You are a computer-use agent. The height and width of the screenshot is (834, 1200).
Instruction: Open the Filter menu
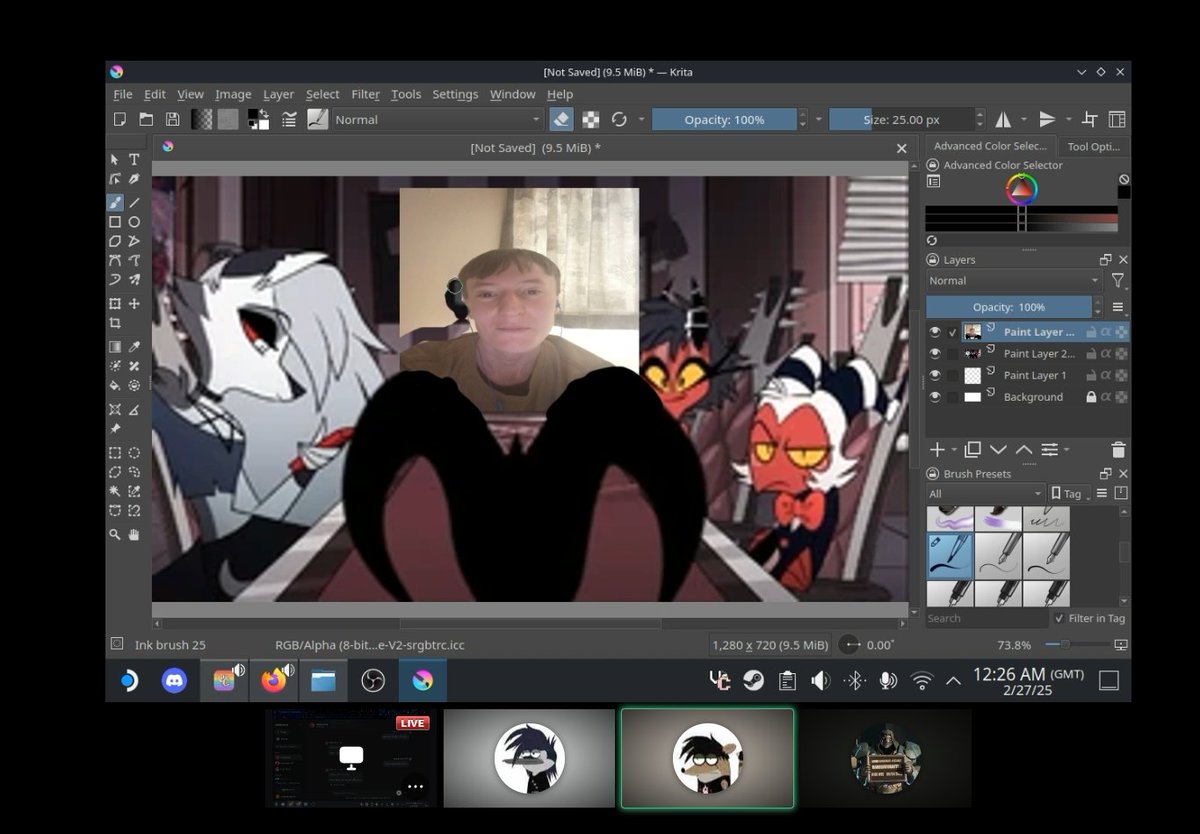(x=365, y=94)
